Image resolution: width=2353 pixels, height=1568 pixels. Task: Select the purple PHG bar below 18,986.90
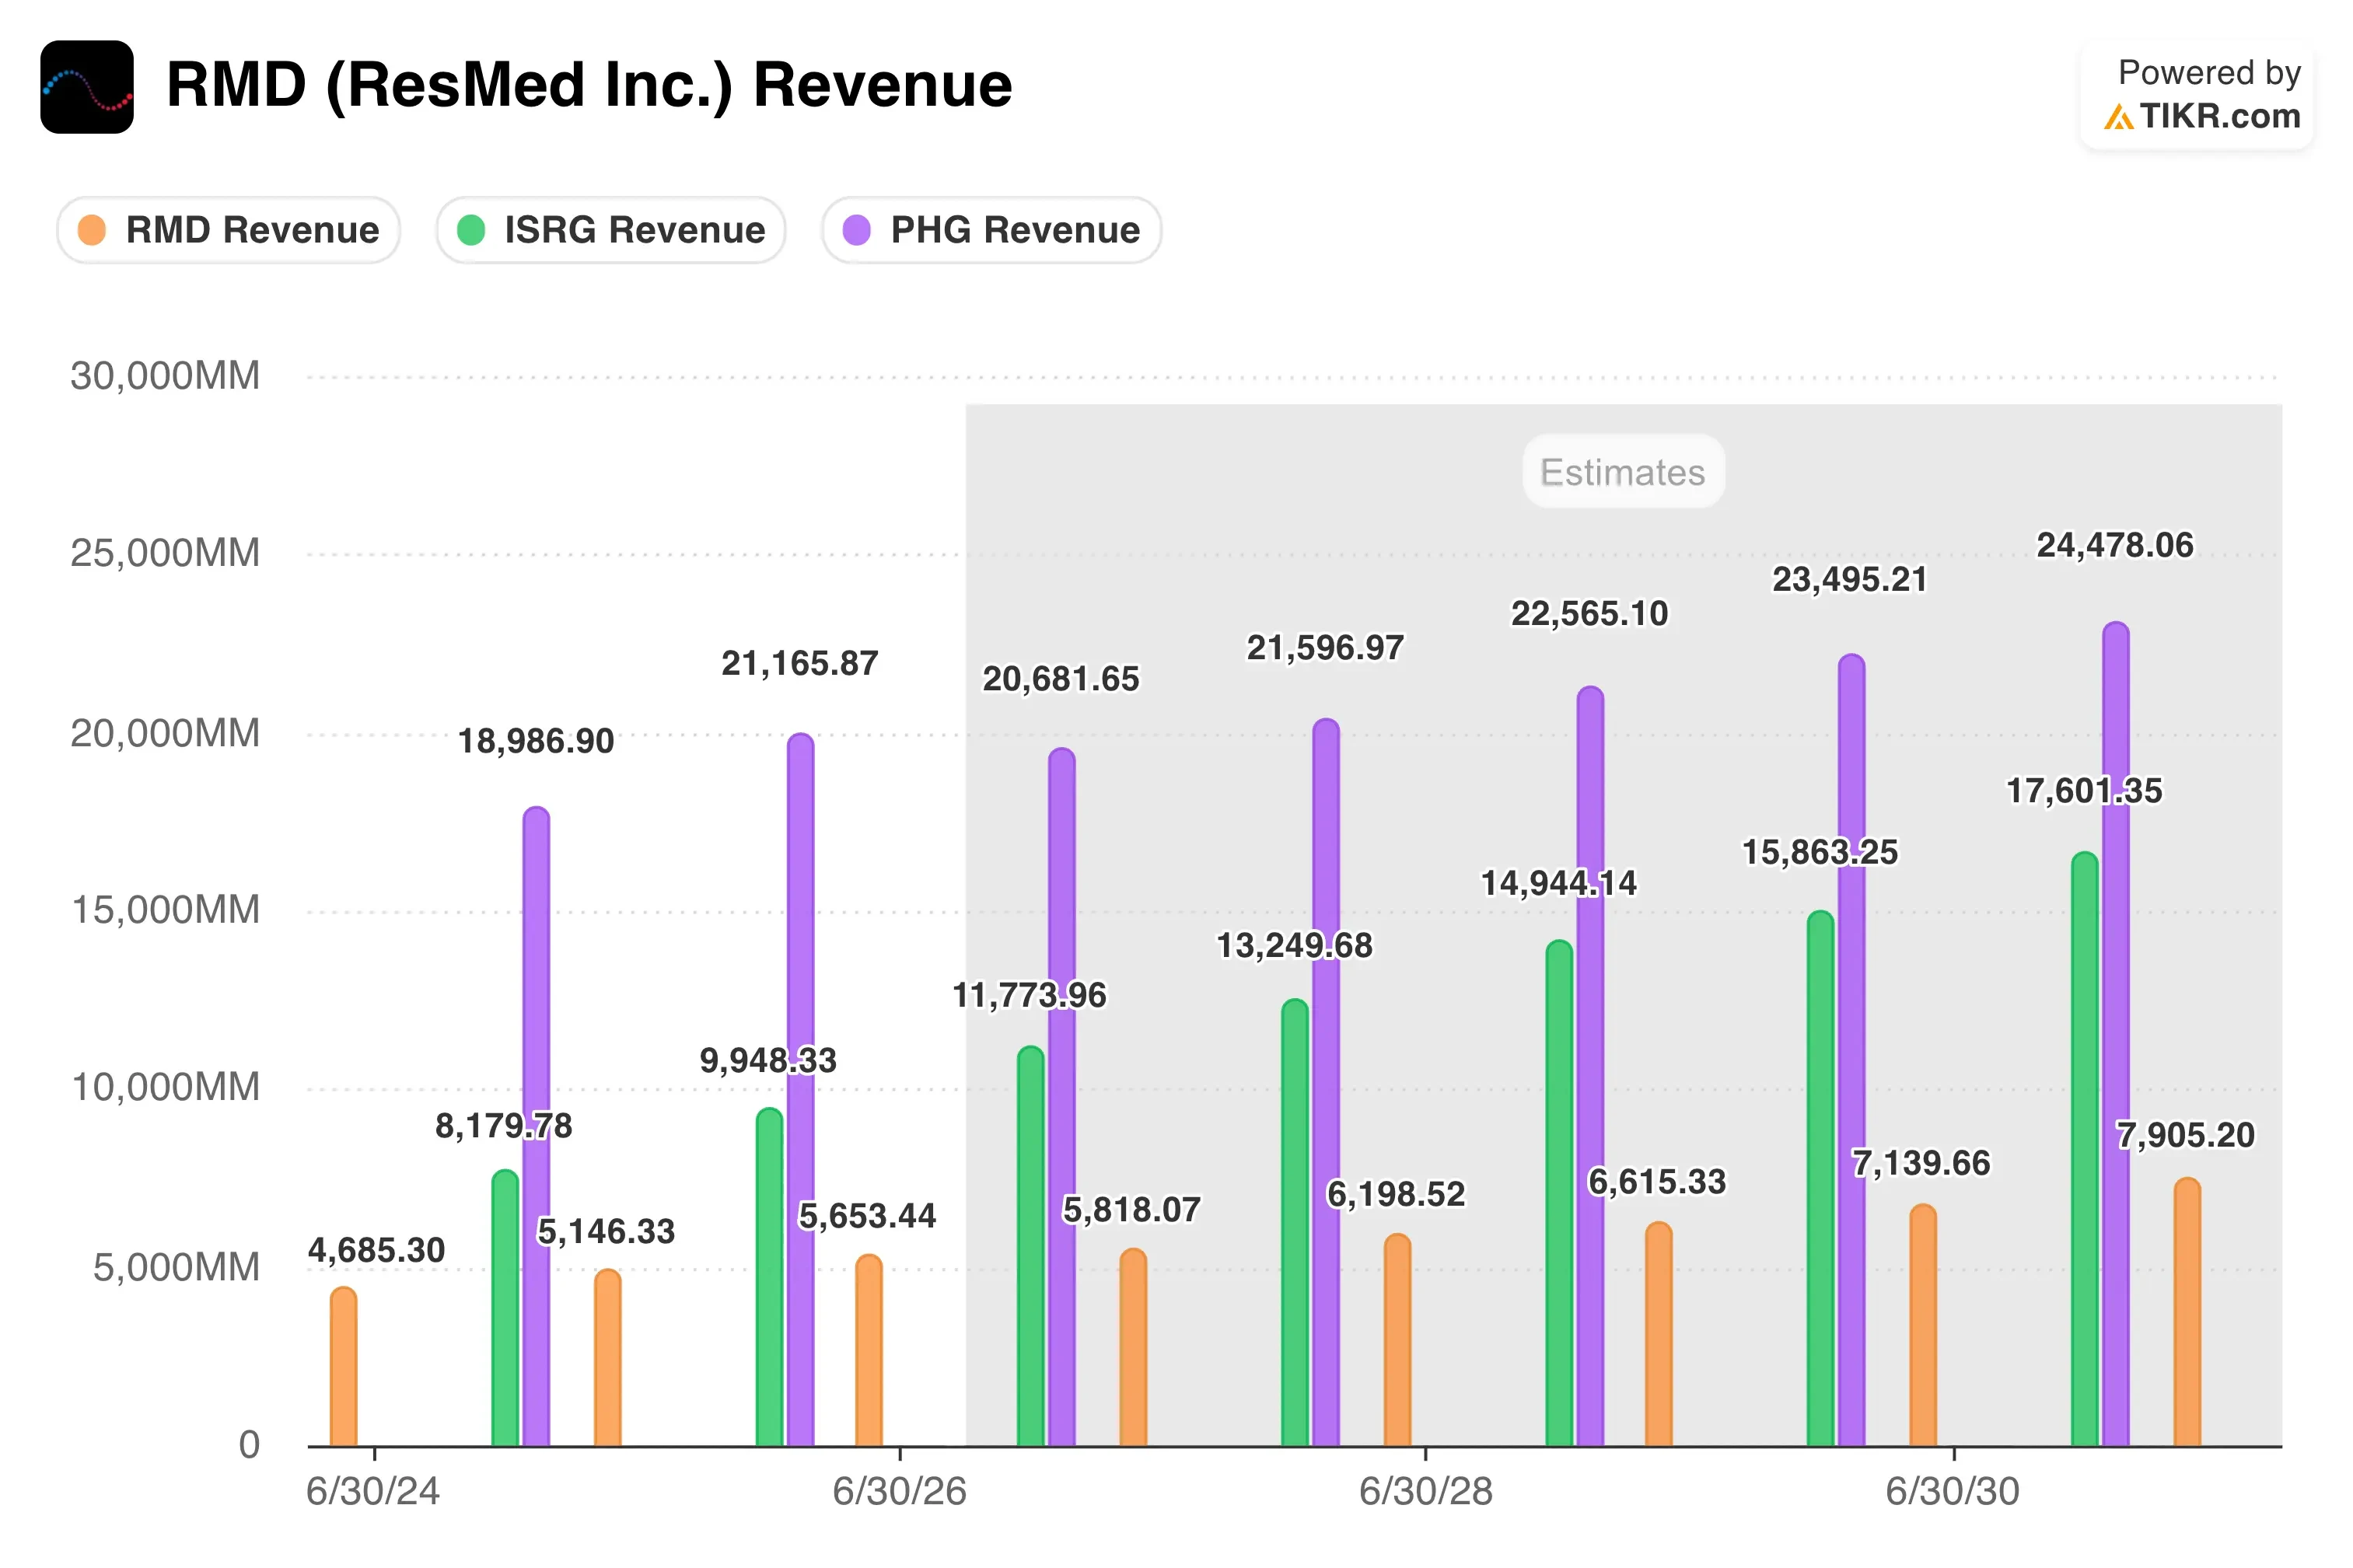536,1126
